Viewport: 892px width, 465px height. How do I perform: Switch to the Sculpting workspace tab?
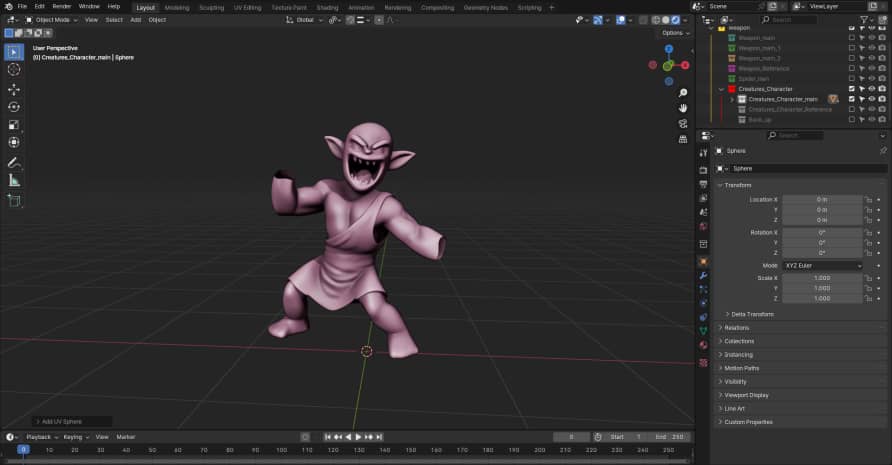click(212, 8)
